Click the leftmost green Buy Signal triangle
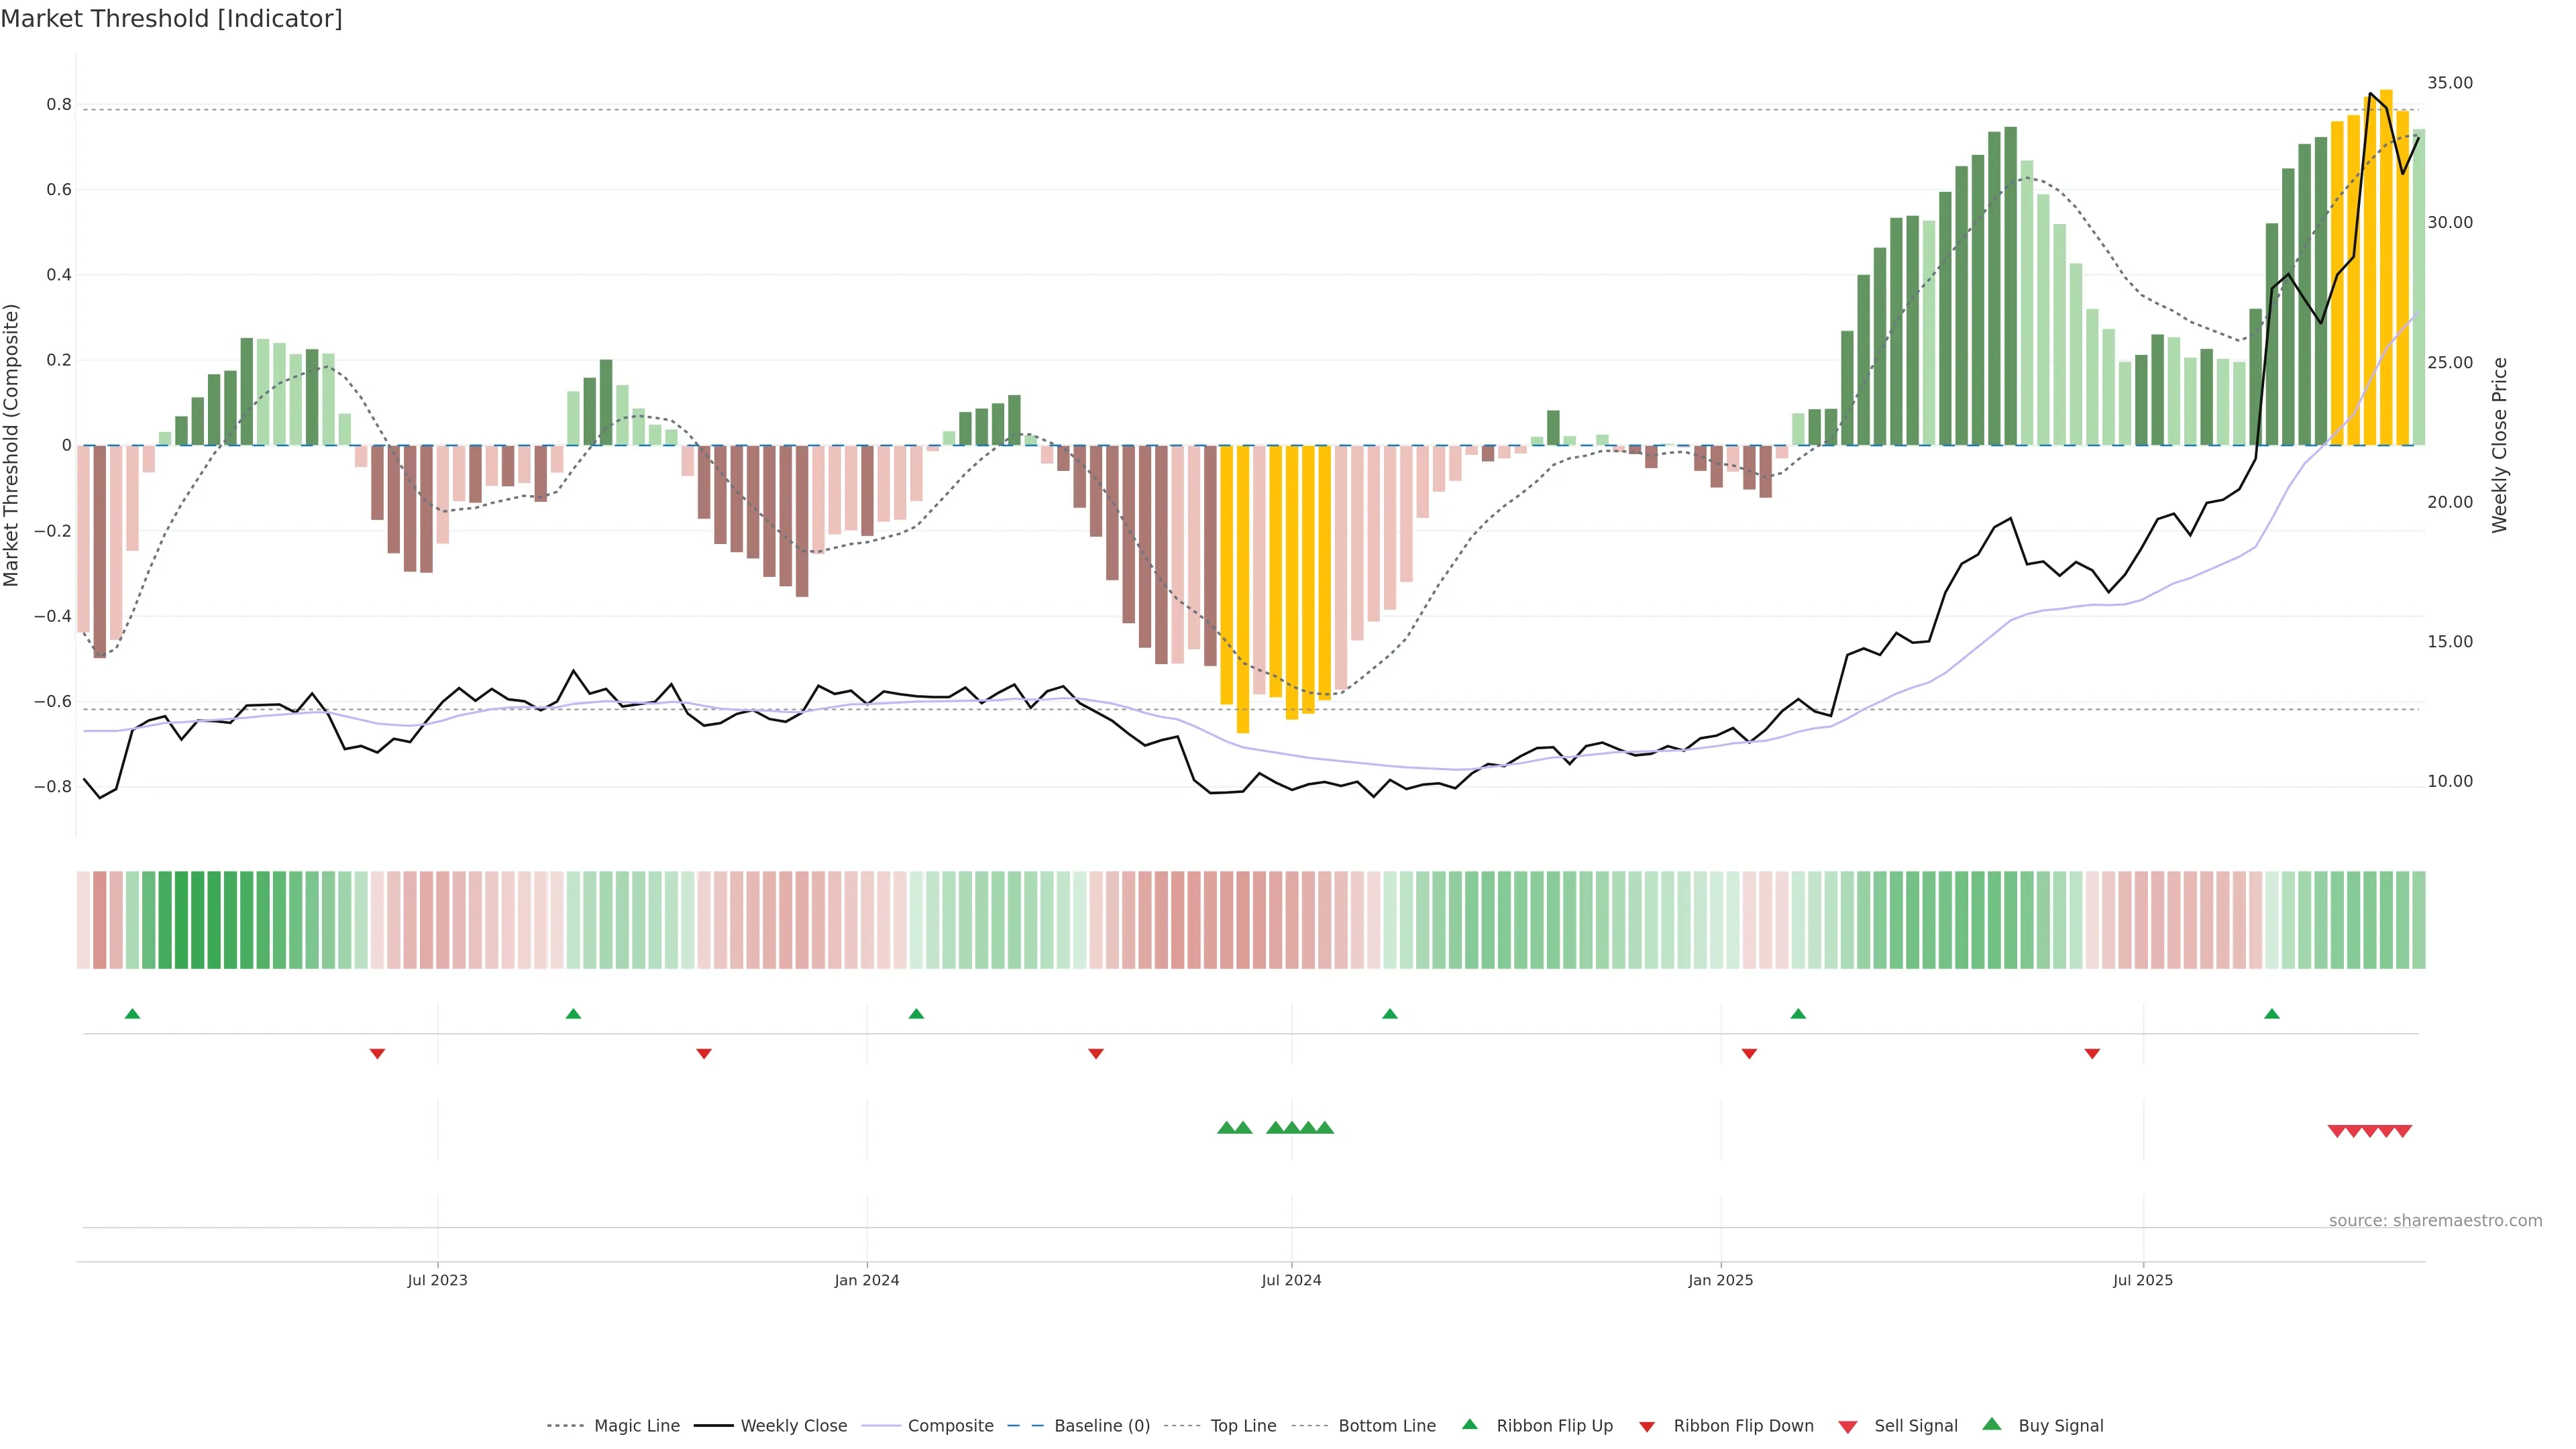This screenshot has width=2576, height=1449. coord(1226,1128)
